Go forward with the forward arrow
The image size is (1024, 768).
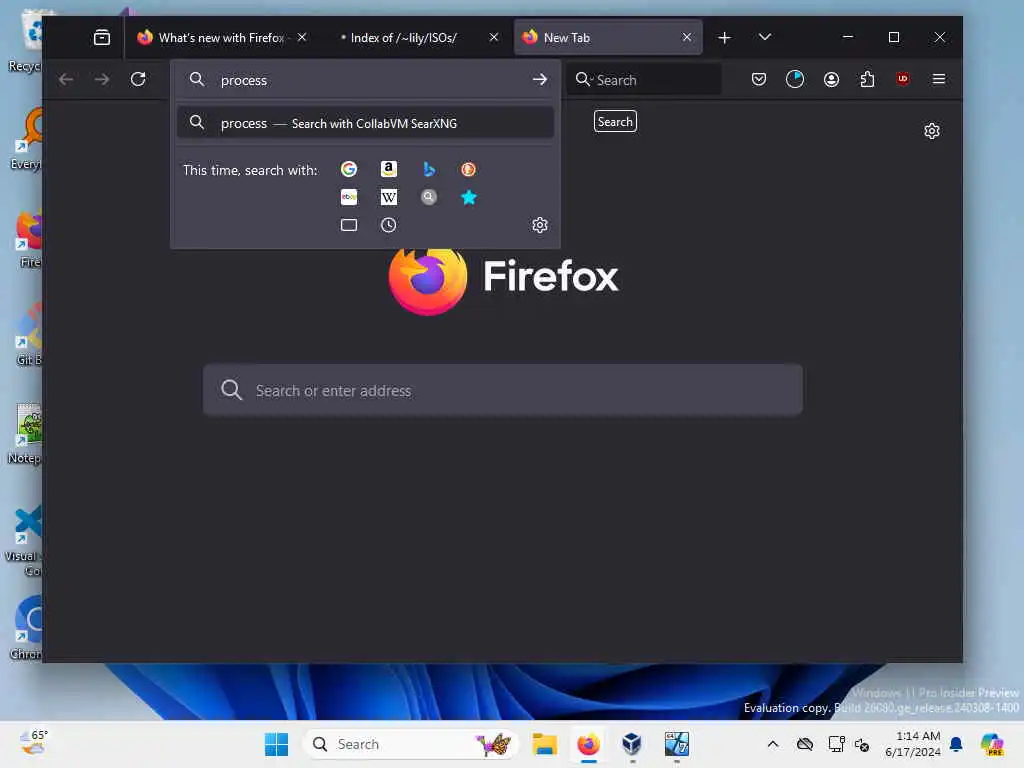102,80
